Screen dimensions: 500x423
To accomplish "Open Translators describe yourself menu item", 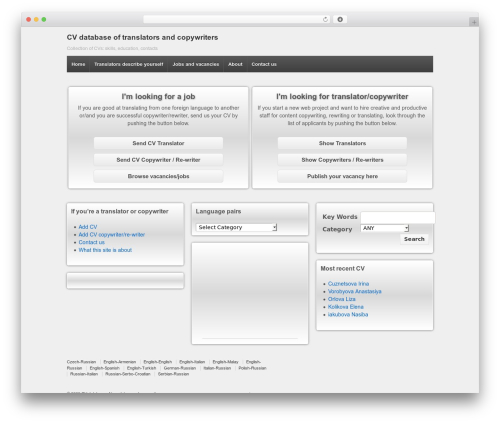I will click(x=129, y=64).
